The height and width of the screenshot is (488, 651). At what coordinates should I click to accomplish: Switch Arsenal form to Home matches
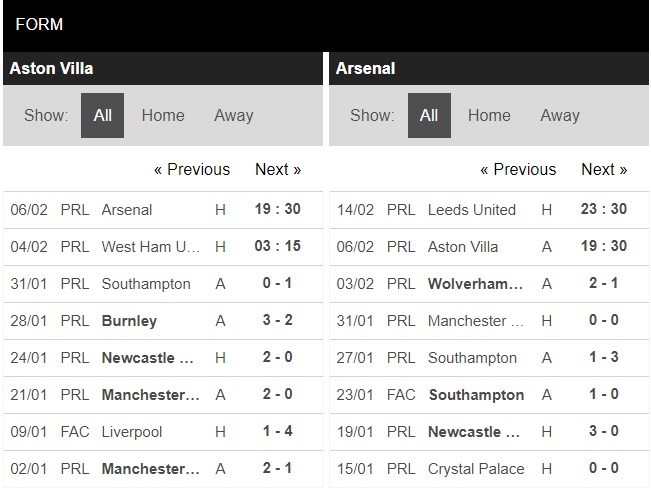489,115
